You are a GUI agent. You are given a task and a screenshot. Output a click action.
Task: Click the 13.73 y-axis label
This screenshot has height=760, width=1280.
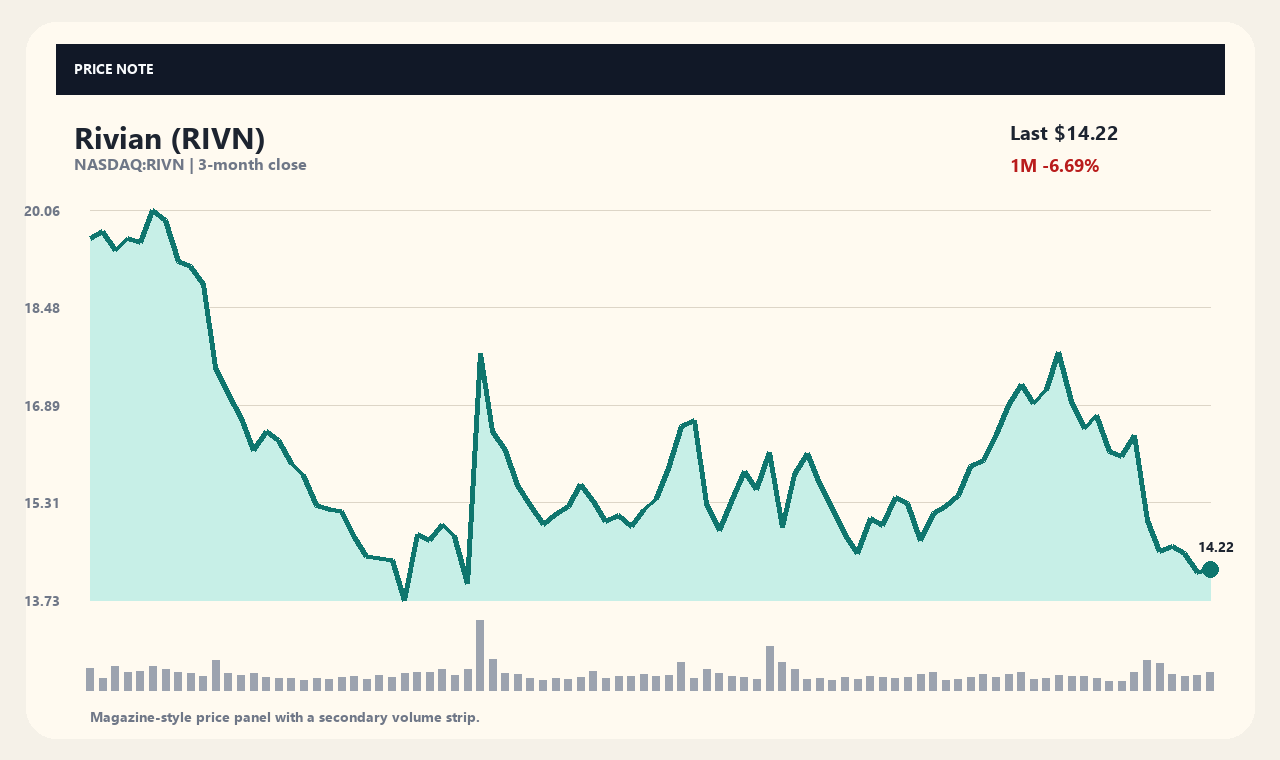pyautogui.click(x=42, y=601)
